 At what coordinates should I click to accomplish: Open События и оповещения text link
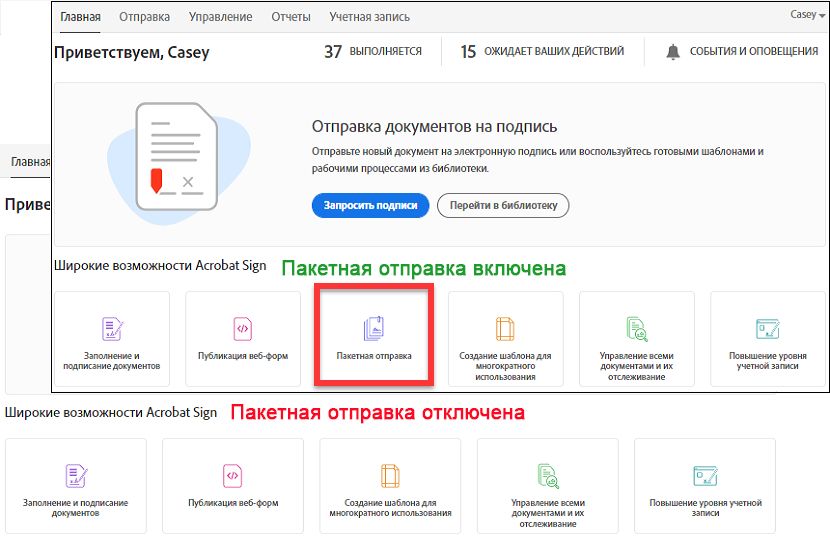[x=754, y=51]
